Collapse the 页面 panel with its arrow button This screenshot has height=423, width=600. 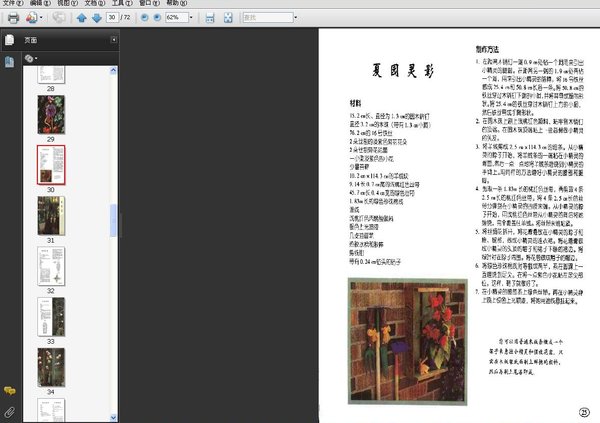tap(114, 39)
